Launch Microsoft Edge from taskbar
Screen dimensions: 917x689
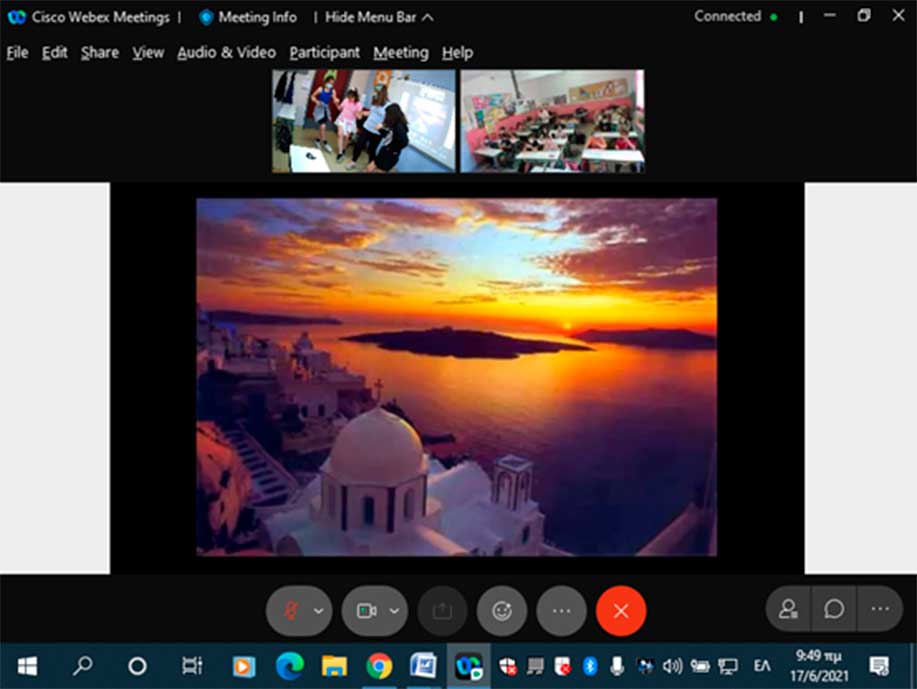[x=289, y=666]
